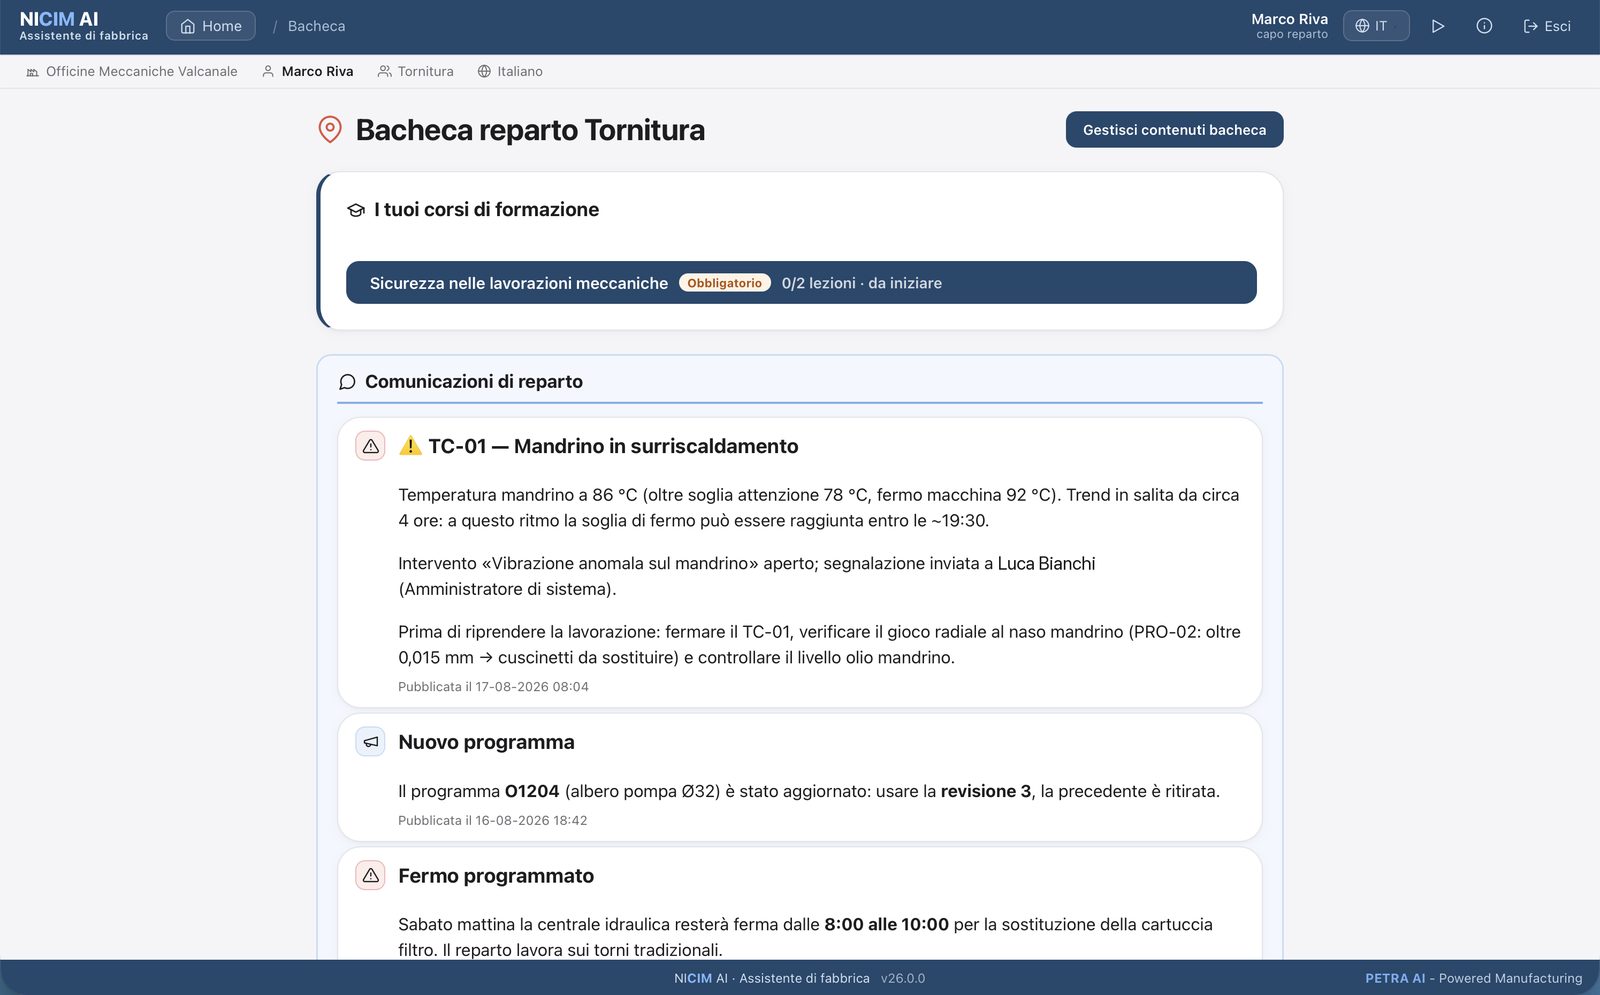The height and width of the screenshot is (995, 1600).
Task: Click the Obbligatorio badge
Action: coord(725,283)
